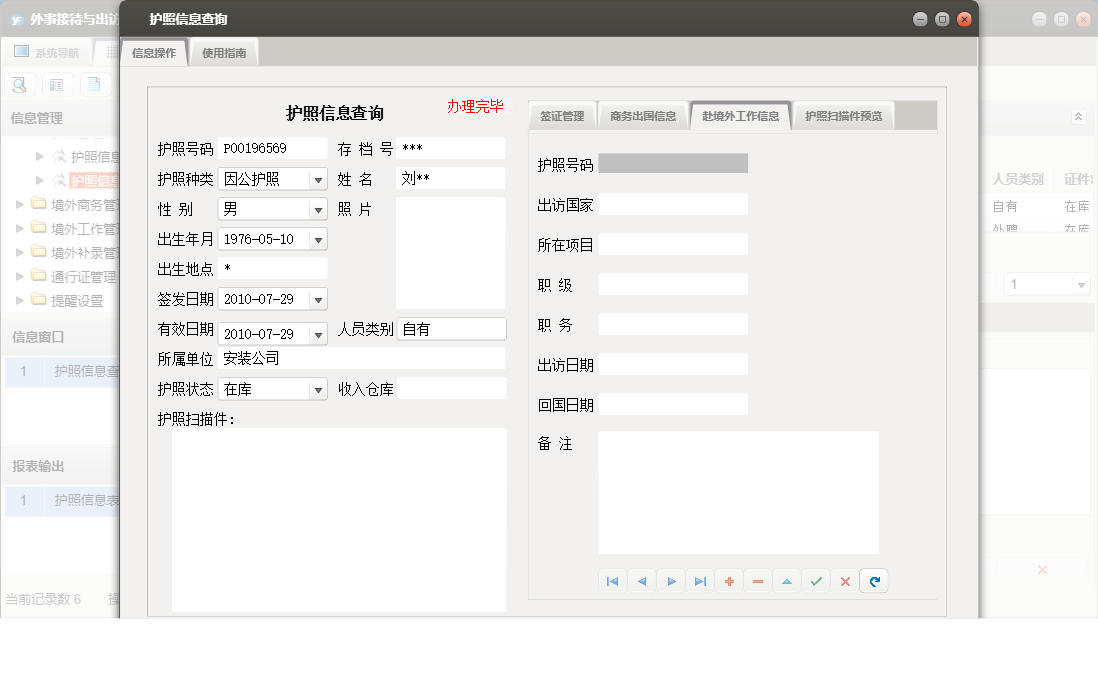Viewport: 1098px width, 685px height.
Task: Advance to the next record
Action: click(670, 580)
